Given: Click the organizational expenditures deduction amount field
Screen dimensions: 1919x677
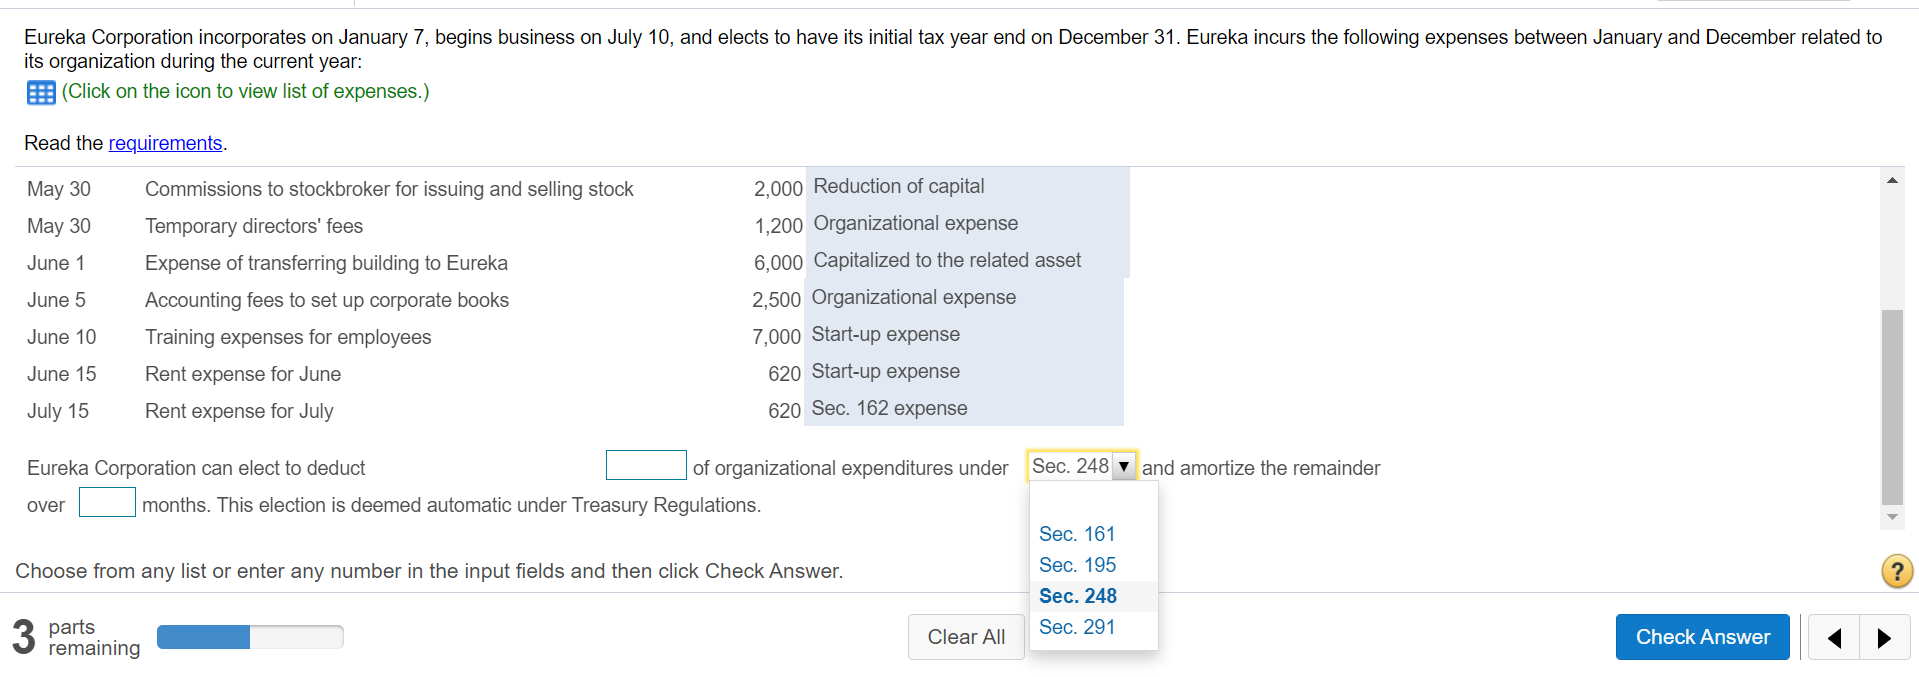Looking at the screenshot, I should [646, 466].
